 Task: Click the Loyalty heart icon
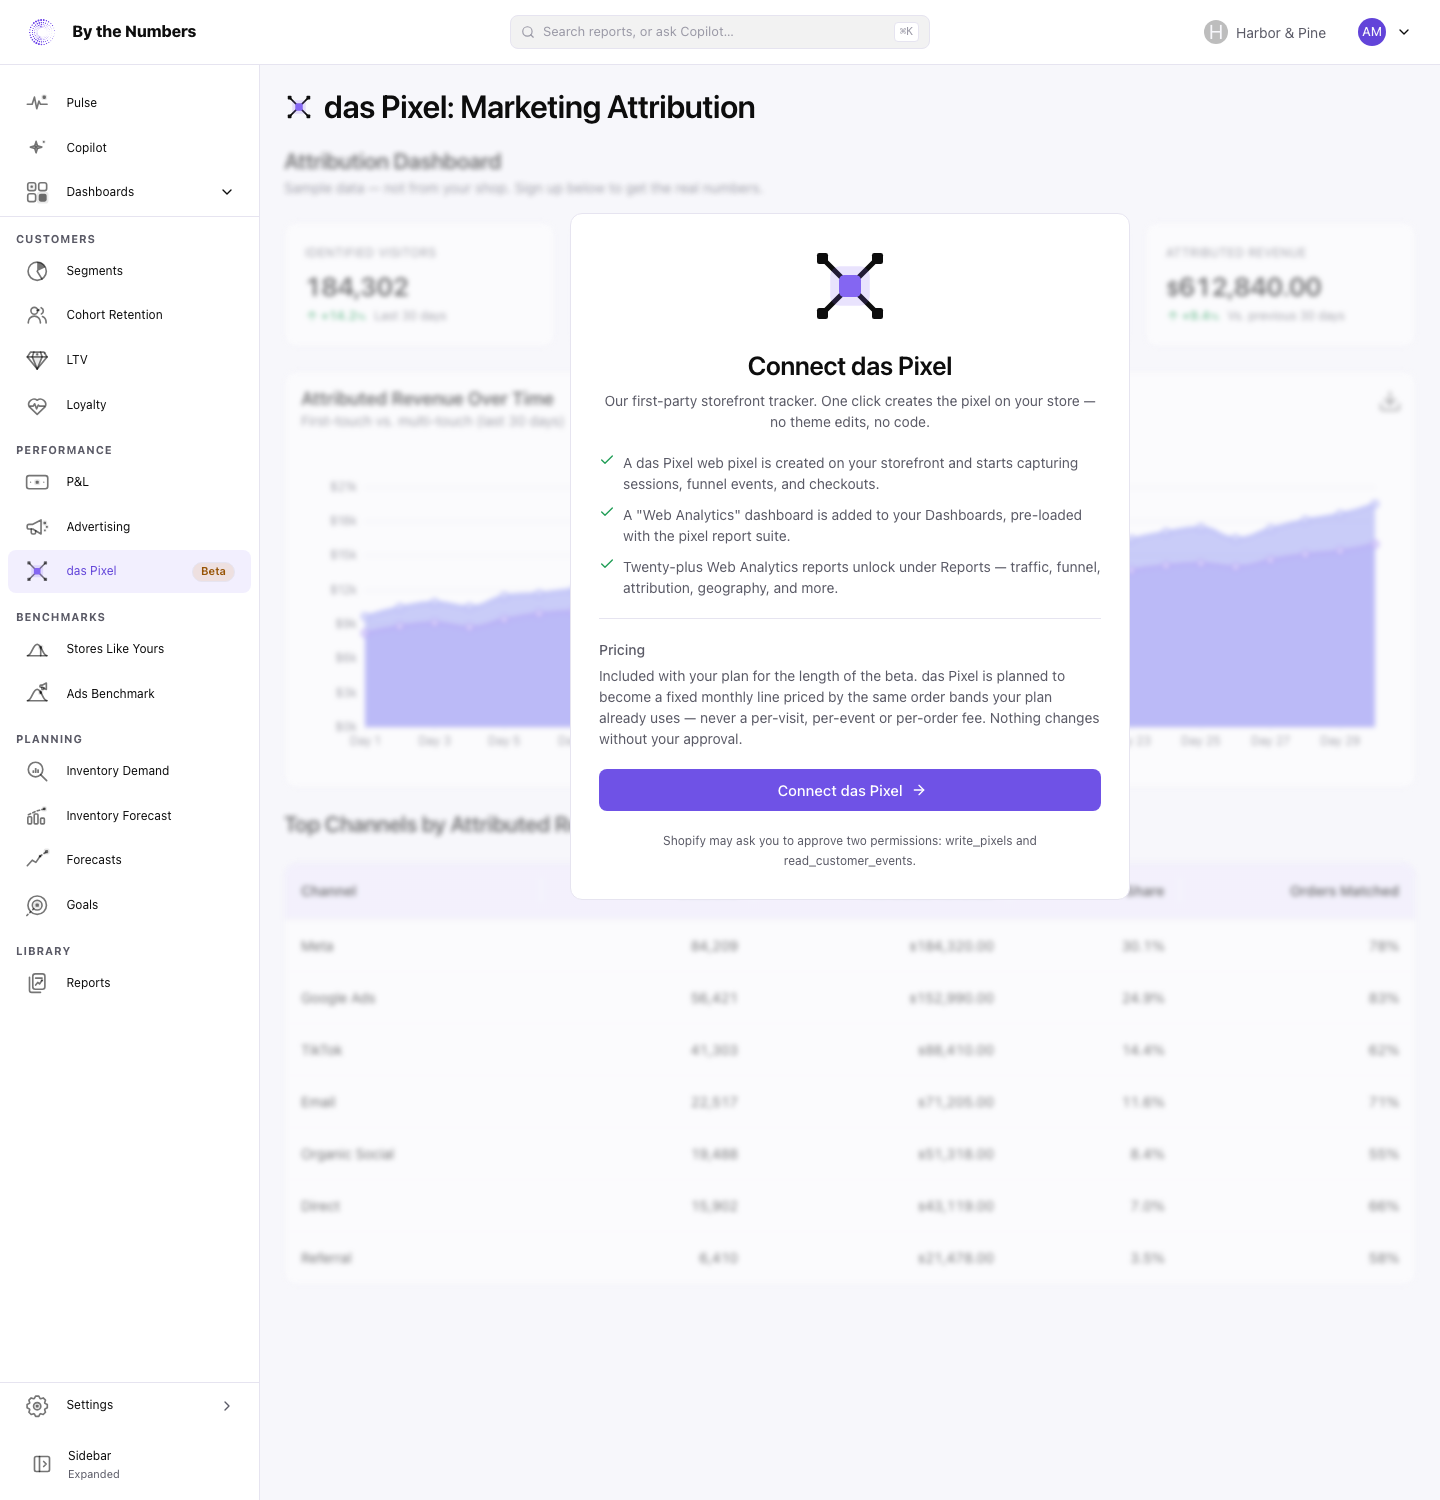[x=37, y=405]
